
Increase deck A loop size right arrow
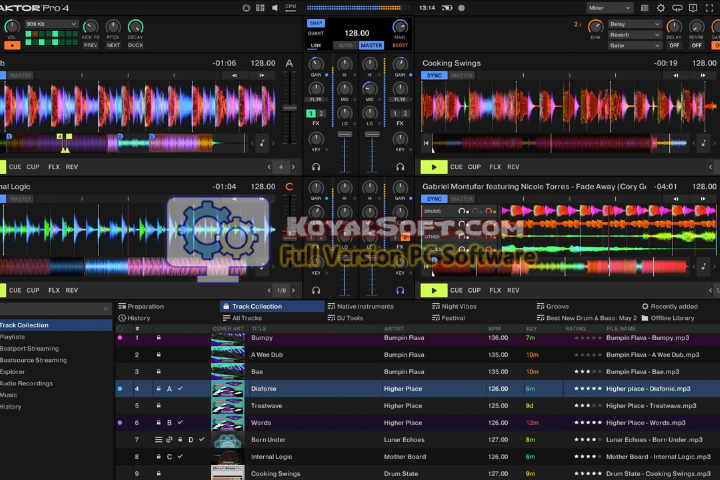tap(293, 167)
